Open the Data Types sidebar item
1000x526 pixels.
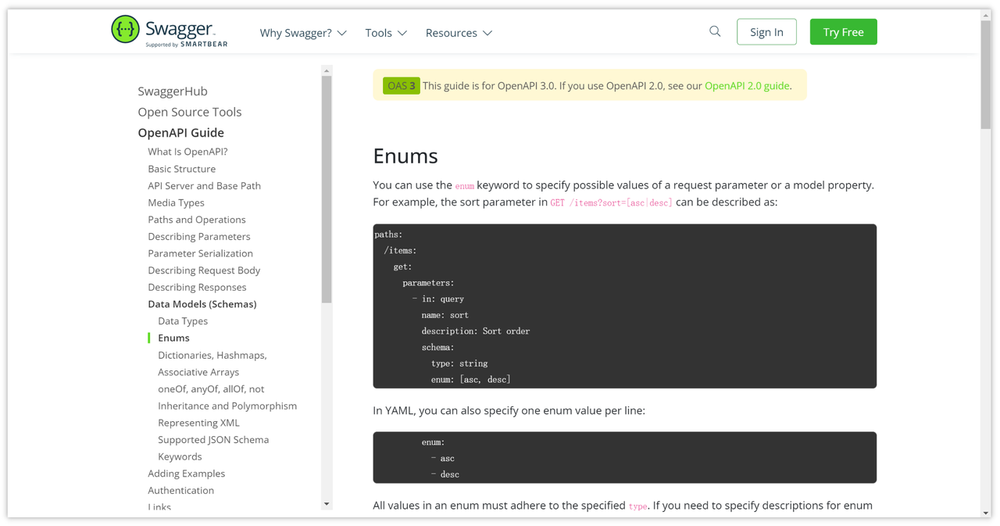coord(183,321)
